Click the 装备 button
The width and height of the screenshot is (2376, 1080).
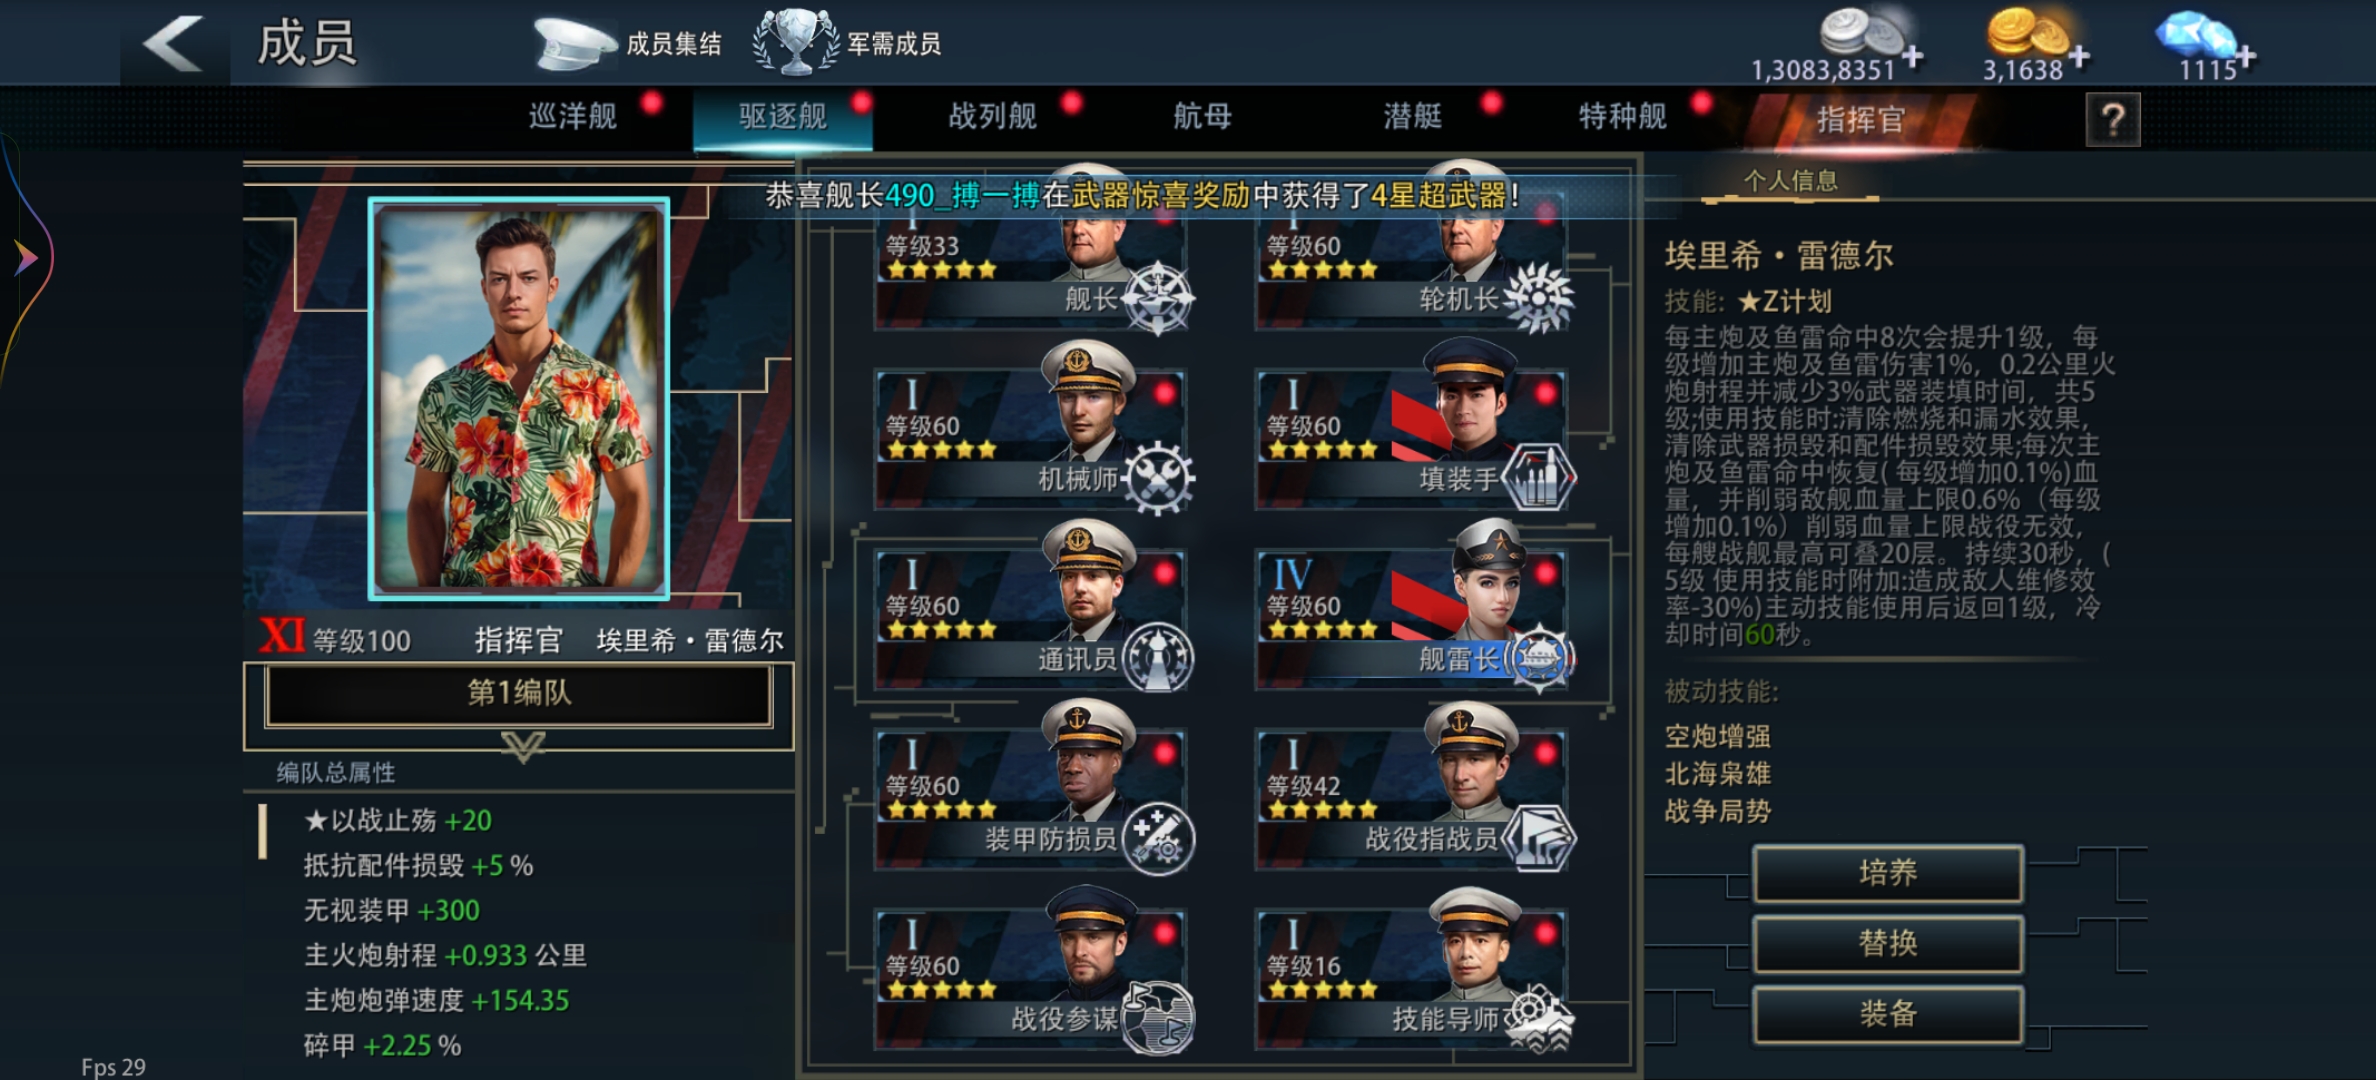pos(1888,1014)
